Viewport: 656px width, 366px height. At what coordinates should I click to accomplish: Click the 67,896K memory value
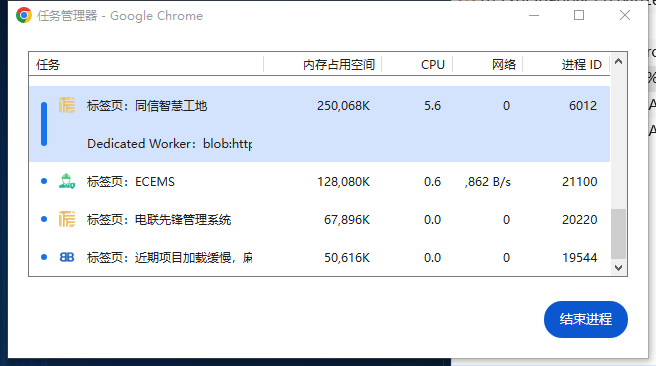(x=347, y=220)
